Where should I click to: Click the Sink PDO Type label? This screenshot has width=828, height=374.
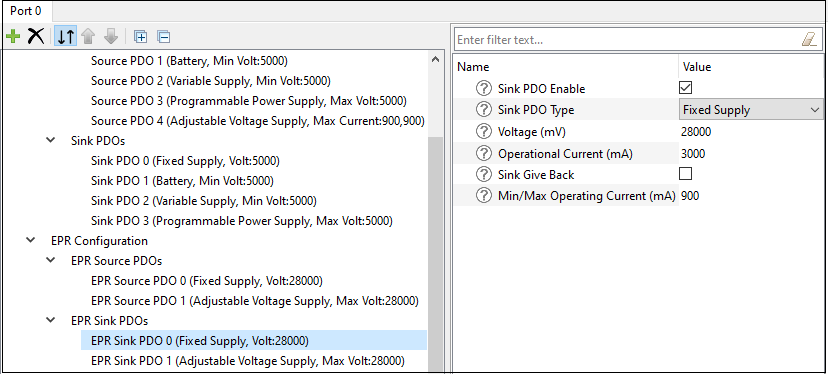coord(536,110)
